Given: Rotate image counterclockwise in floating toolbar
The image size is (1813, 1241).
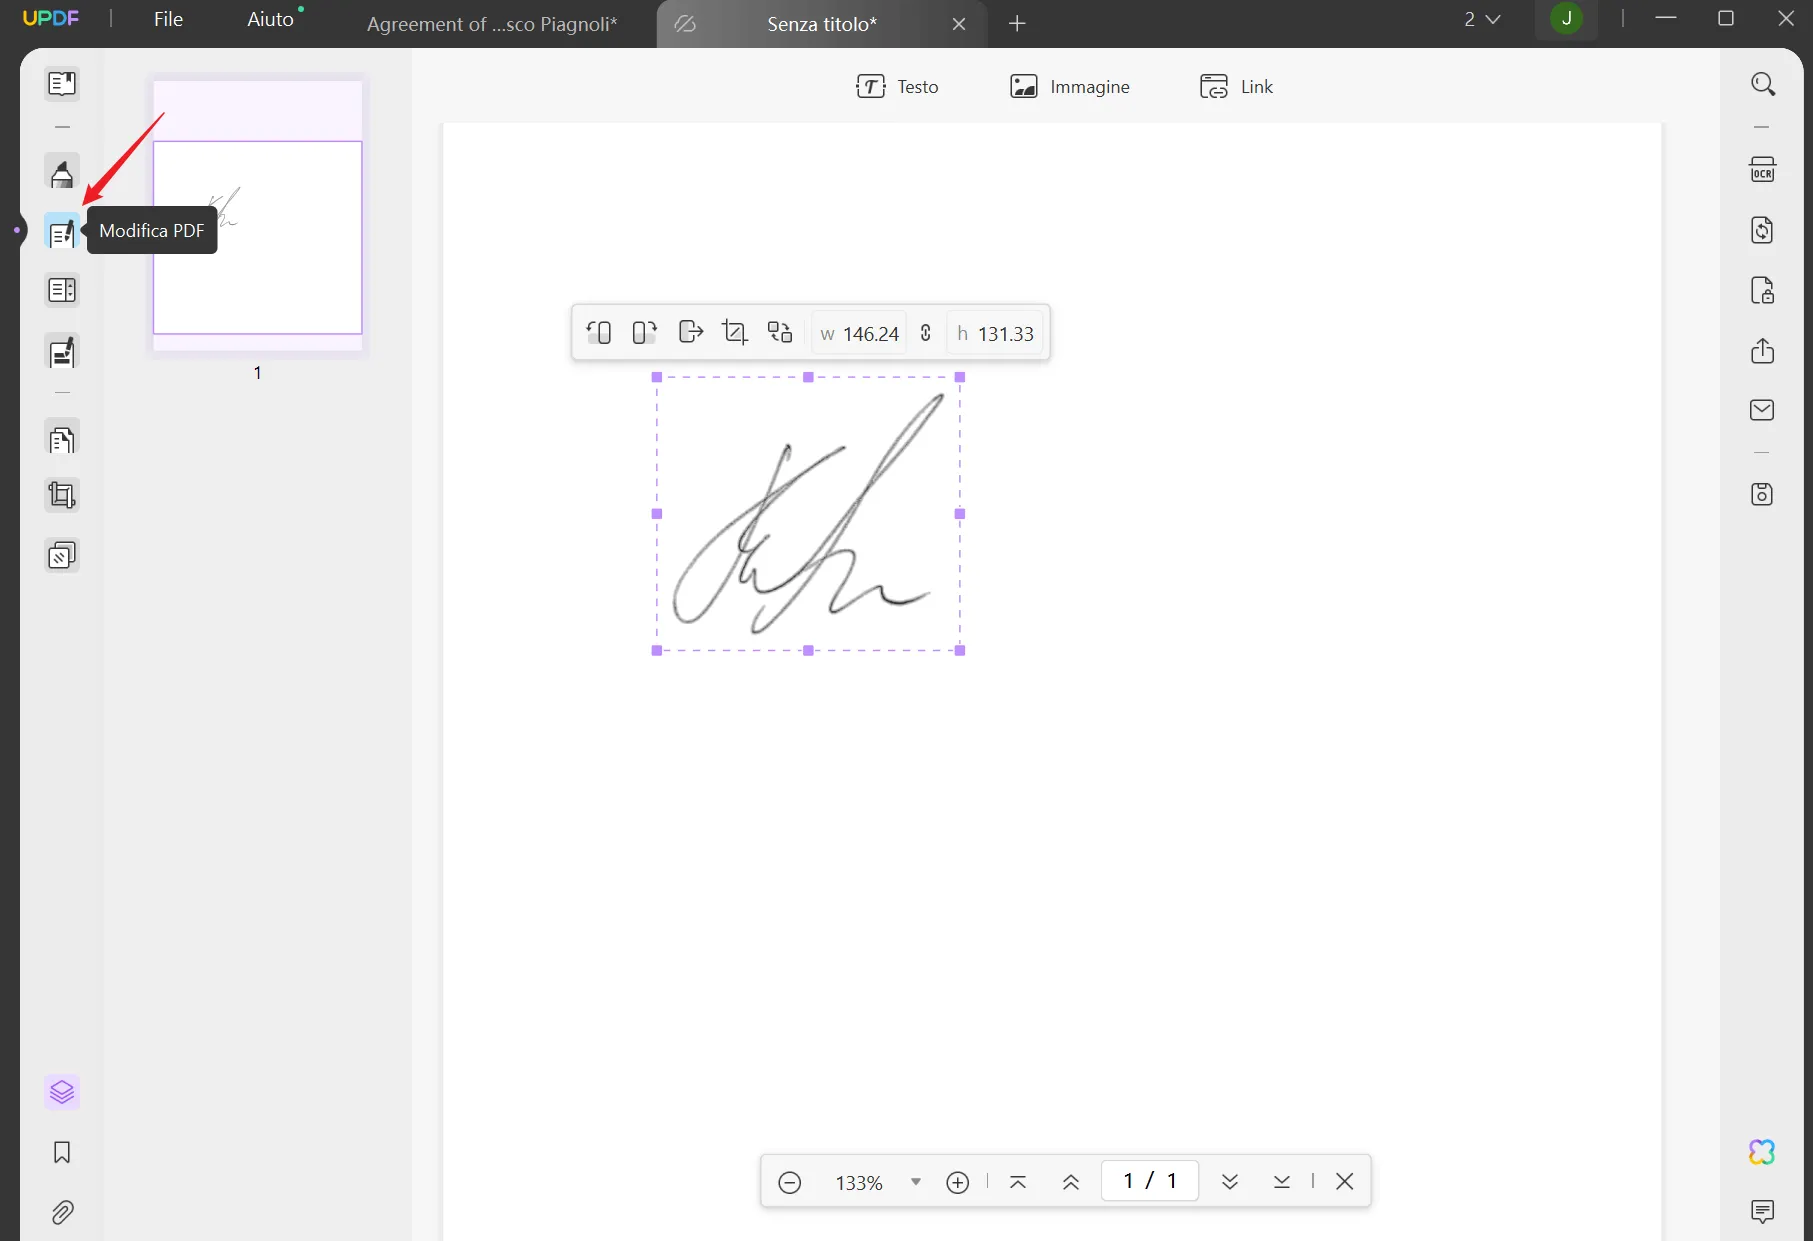Looking at the screenshot, I should click(599, 333).
